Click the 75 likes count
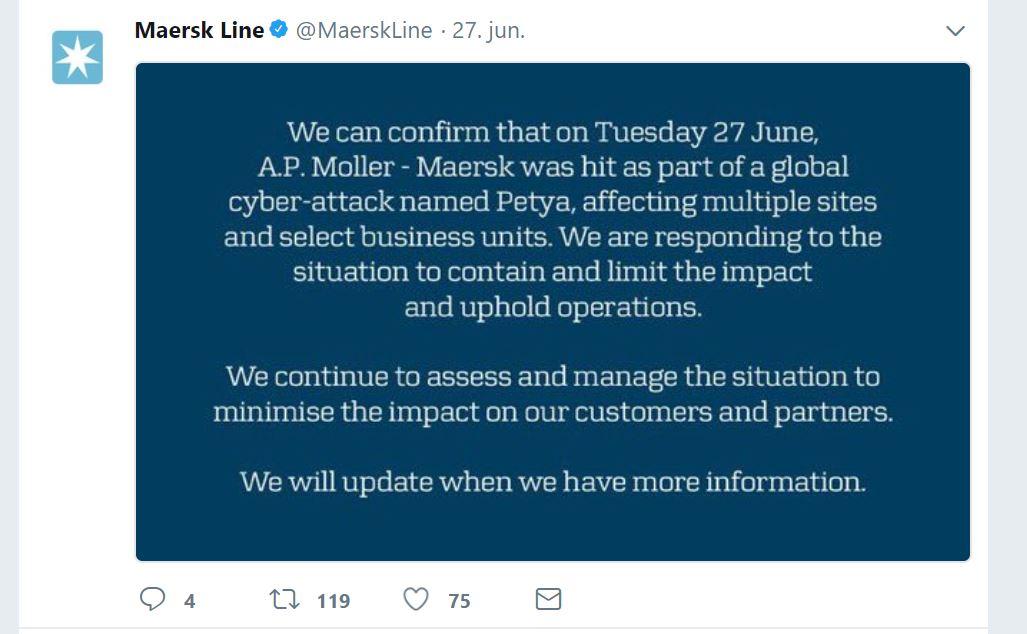This screenshot has width=1027, height=634. click(459, 601)
